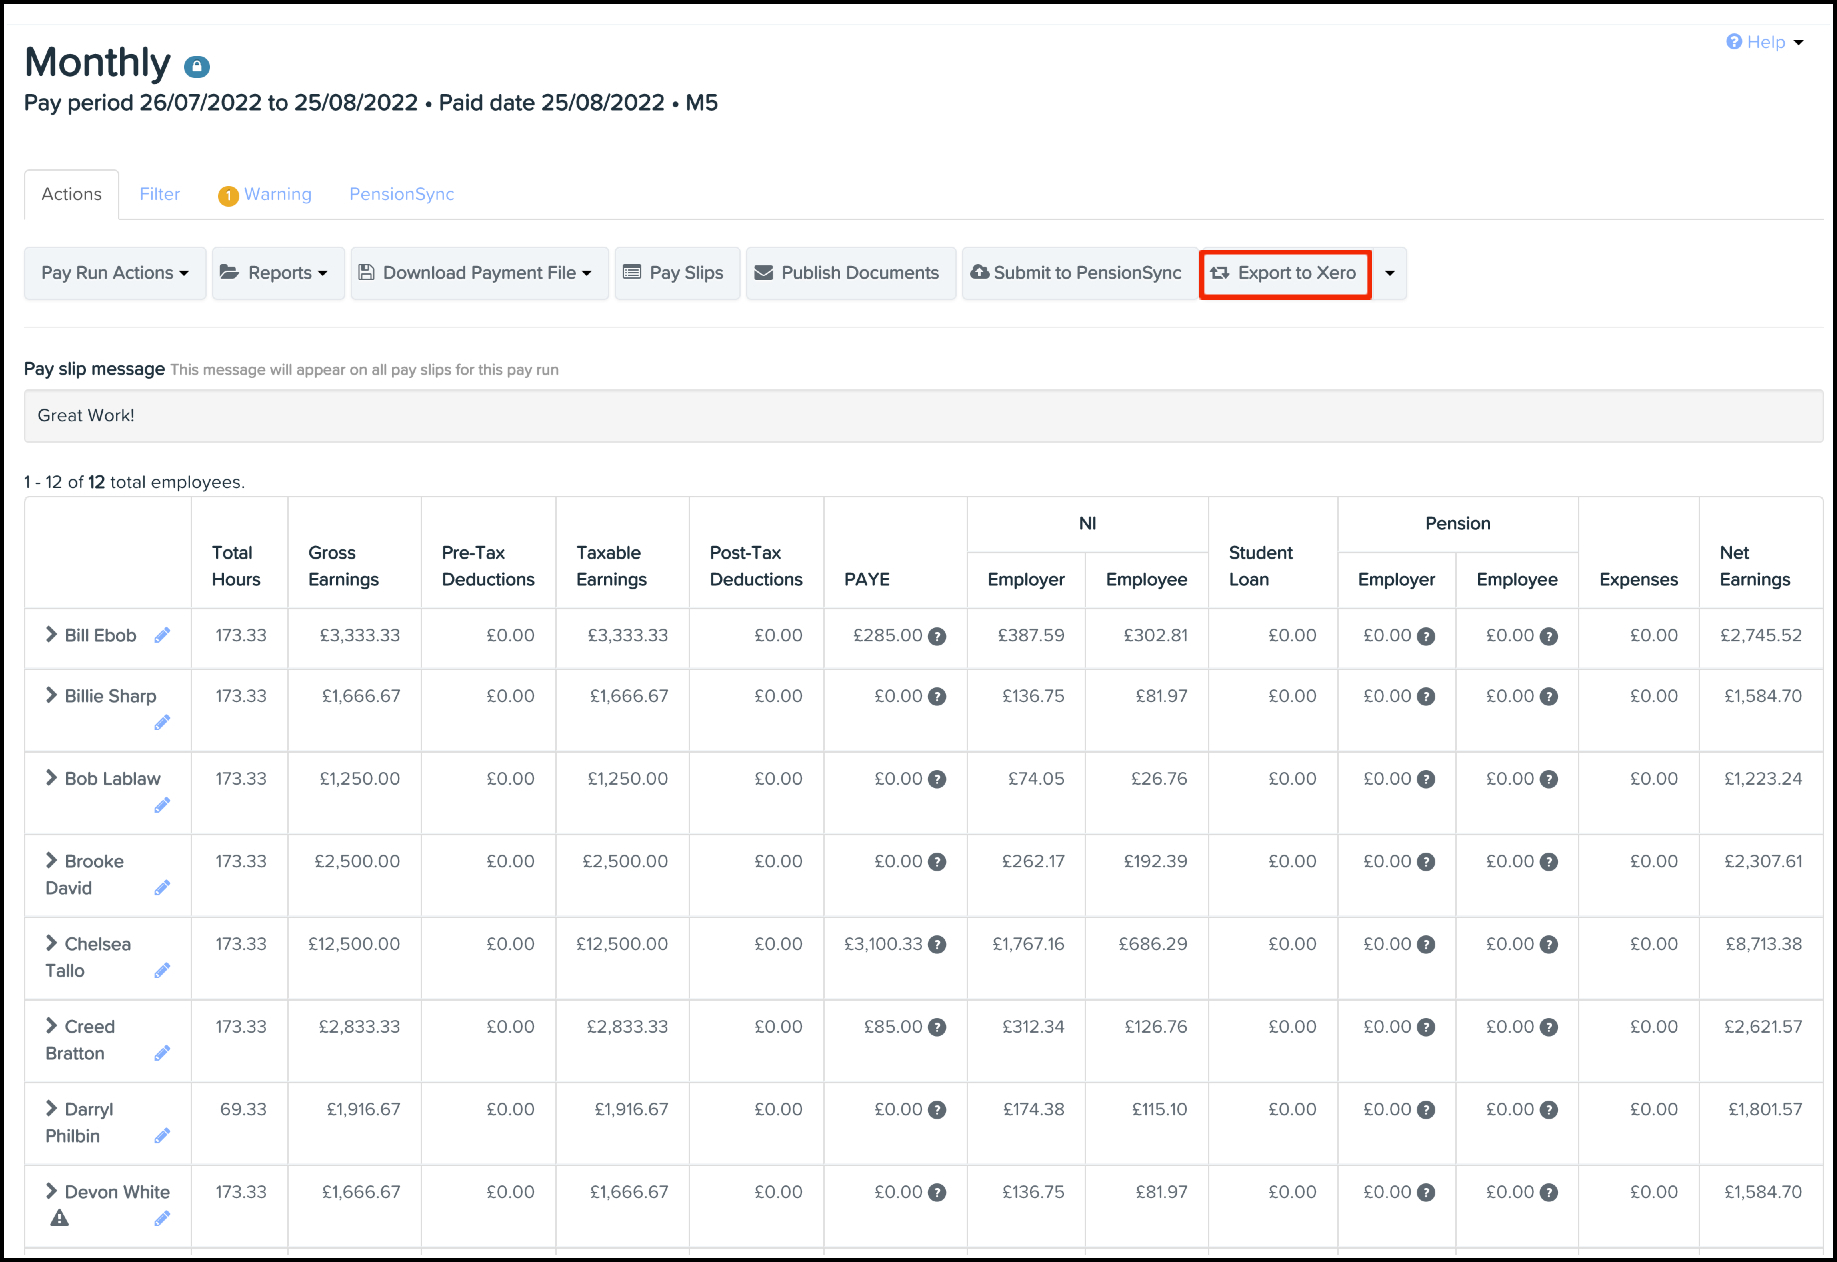Open the PensionSync tab
The height and width of the screenshot is (1262, 1837).
(401, 194)
